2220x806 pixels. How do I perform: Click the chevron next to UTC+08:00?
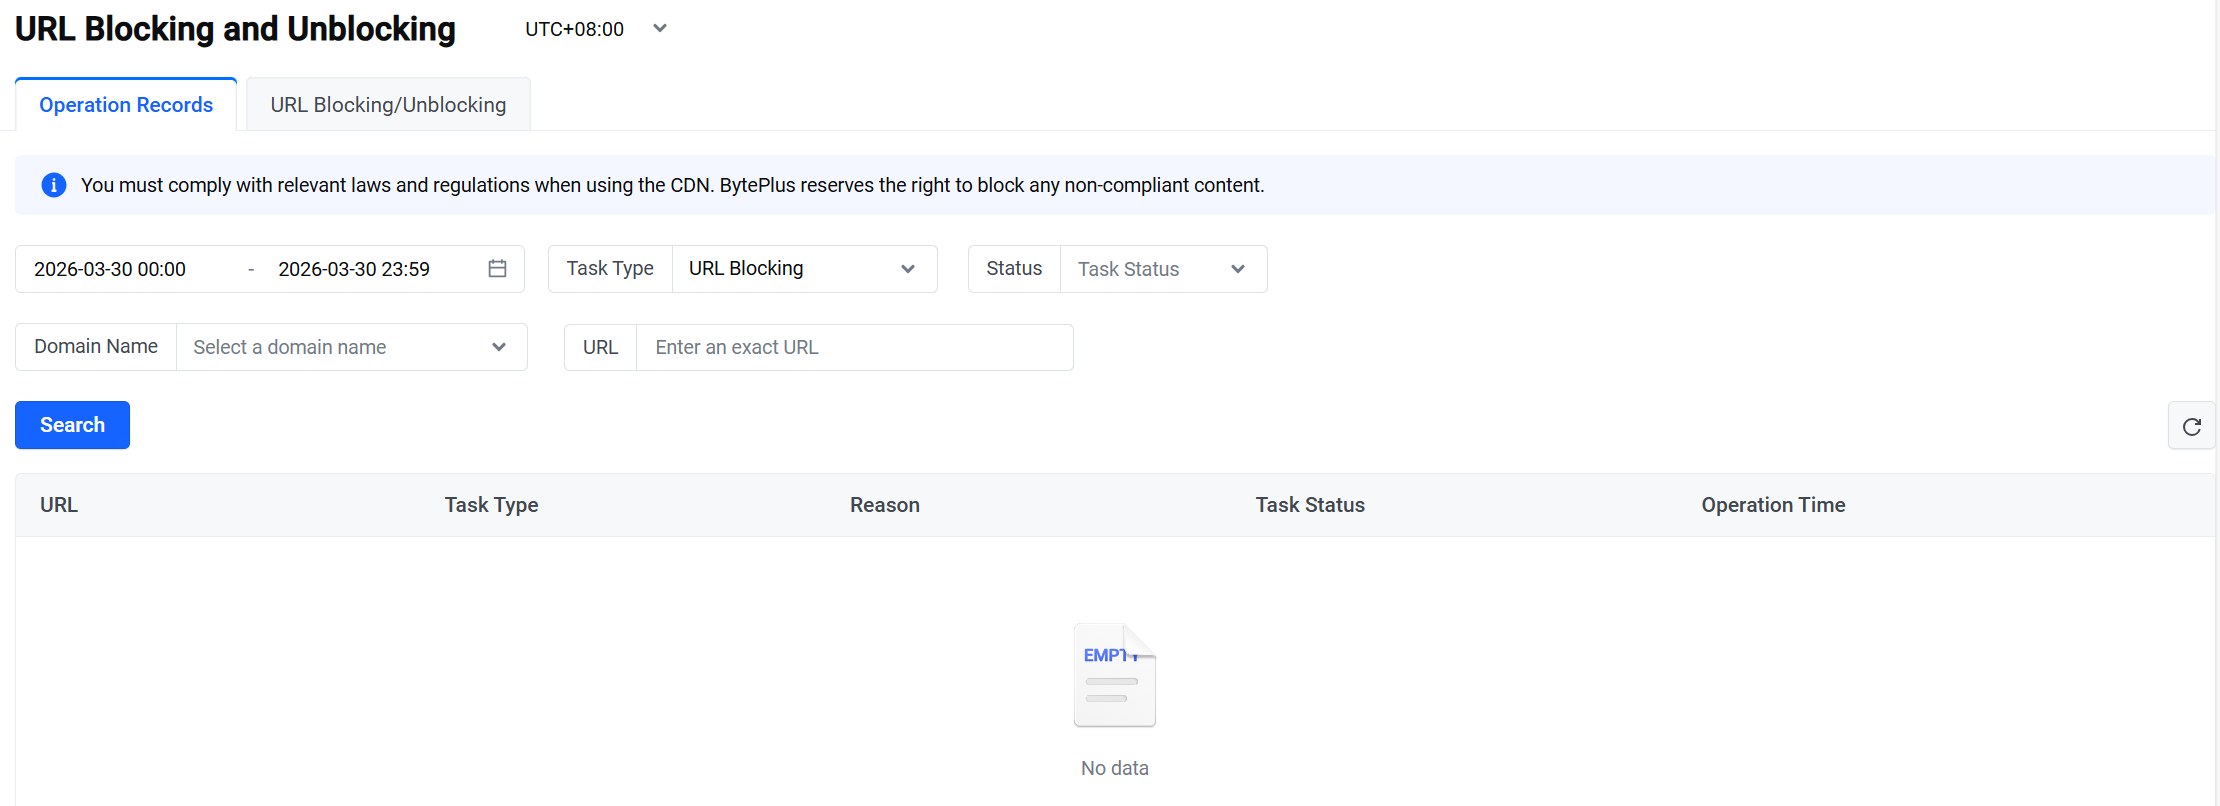[660, 29]
